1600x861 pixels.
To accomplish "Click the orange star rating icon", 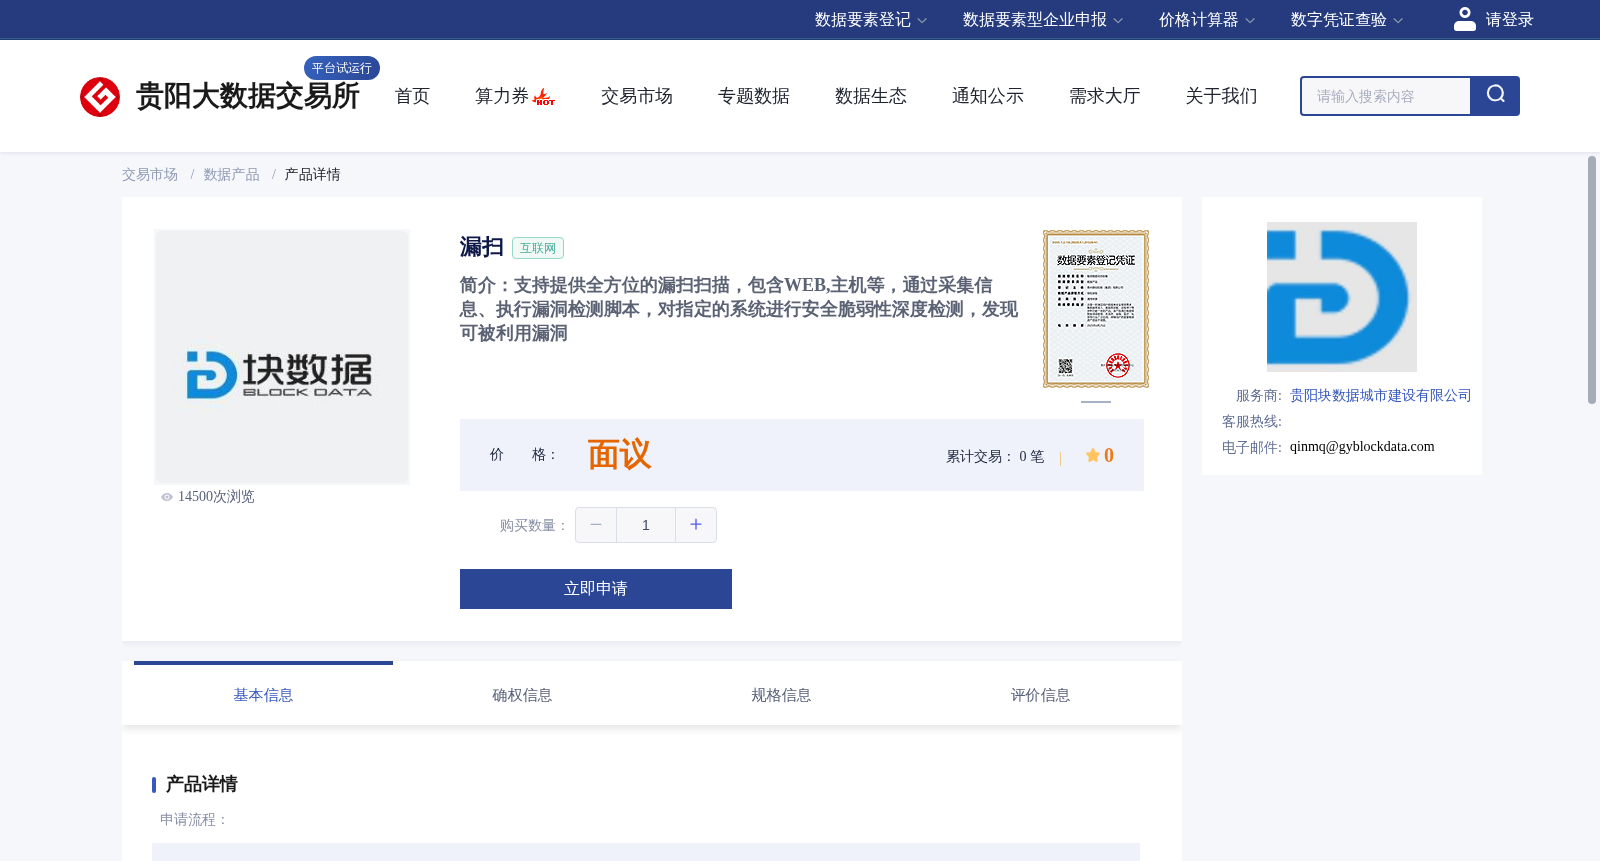I will click(1093, 455).
